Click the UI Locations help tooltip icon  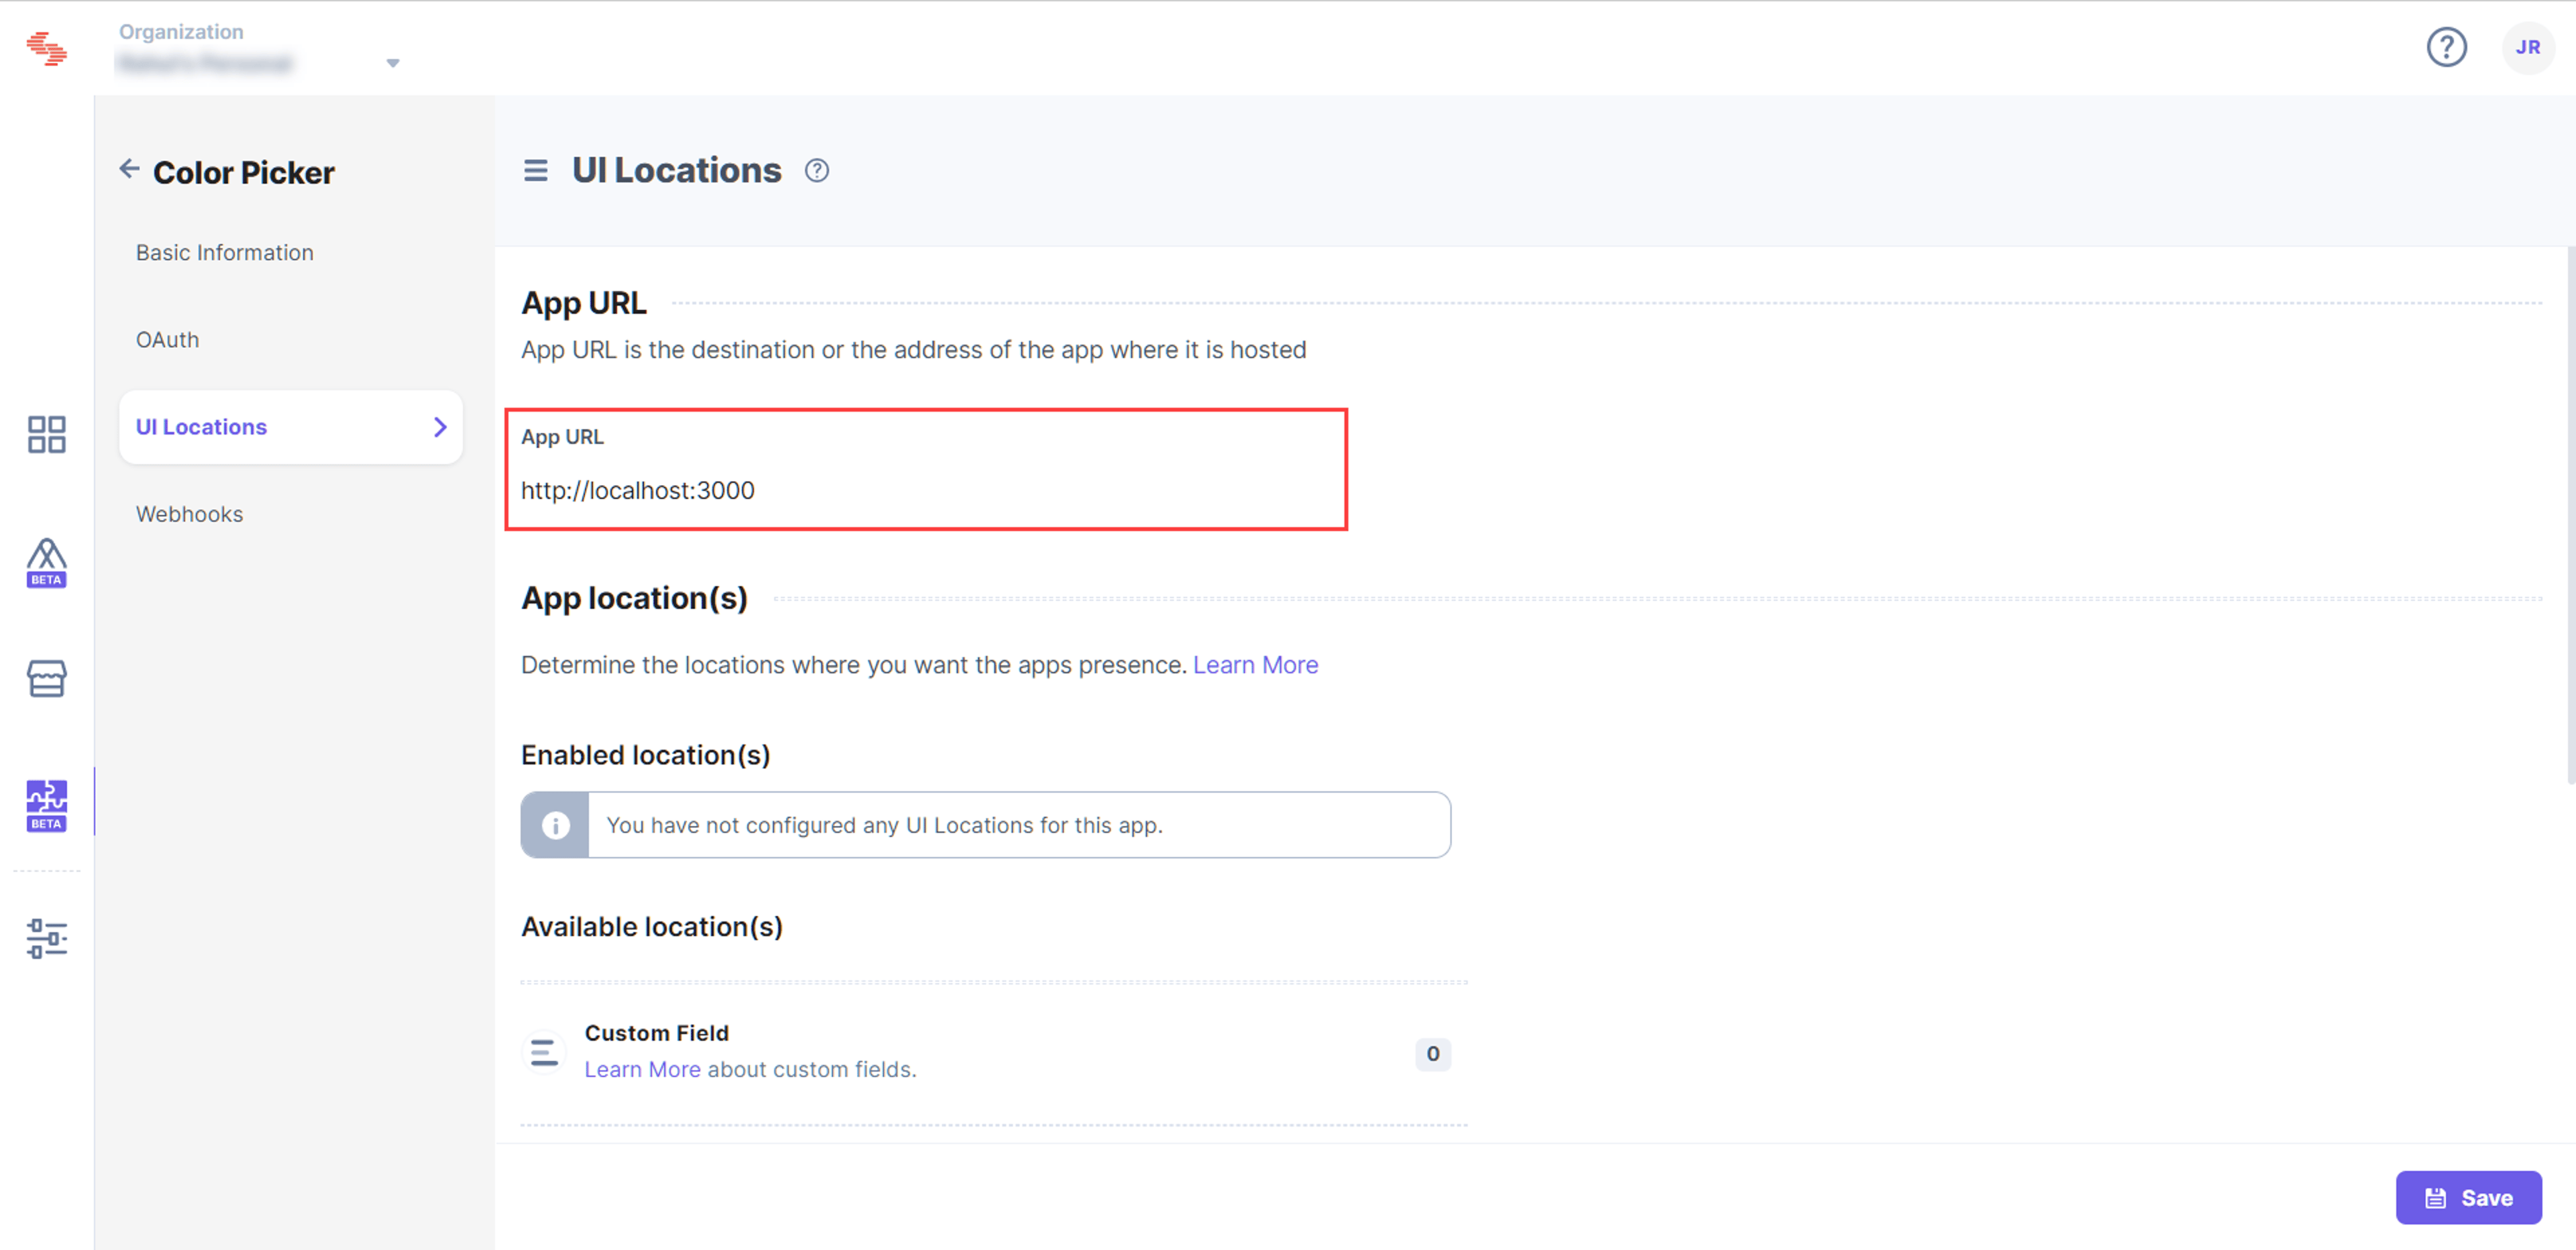tap(817, 171)
